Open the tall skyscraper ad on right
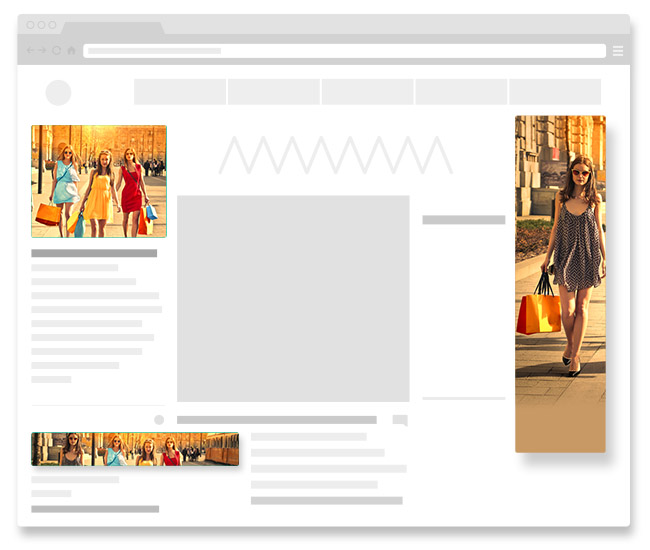 click(560, 283)
